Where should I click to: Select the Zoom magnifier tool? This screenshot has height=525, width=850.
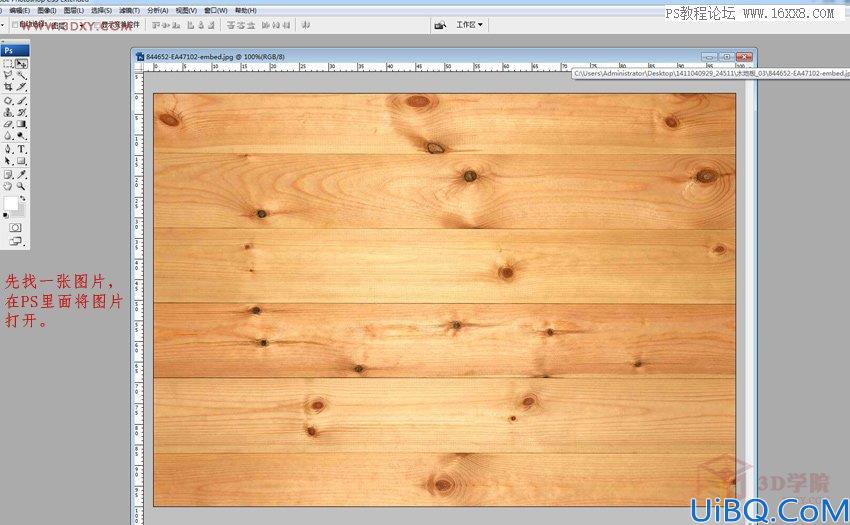pyautogui.click(x=22, y=186)
